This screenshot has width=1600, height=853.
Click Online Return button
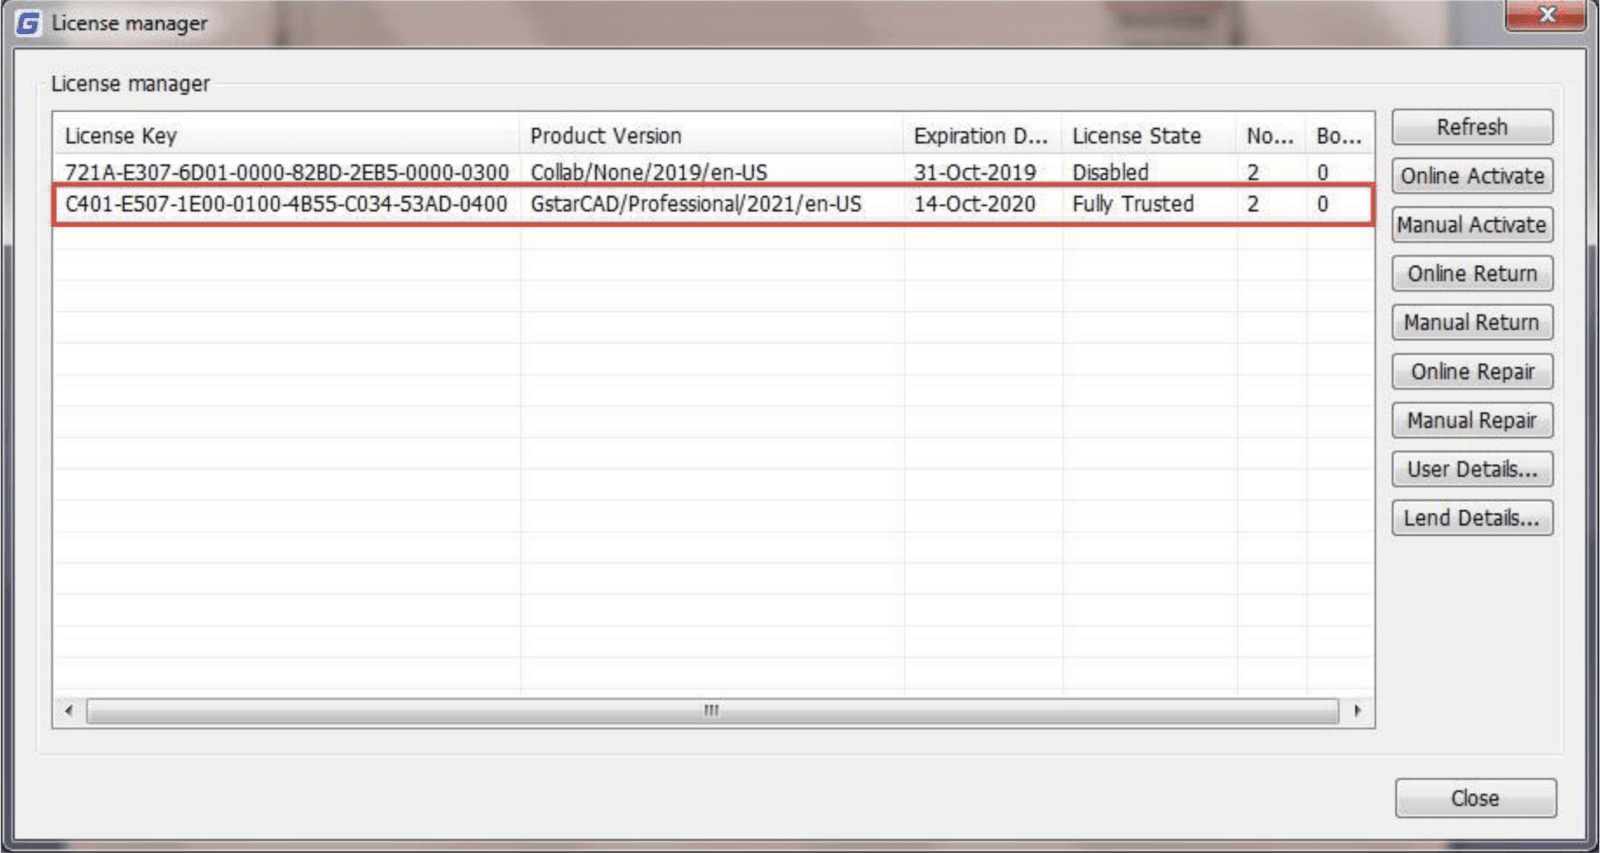click(x=1471, y=274)
